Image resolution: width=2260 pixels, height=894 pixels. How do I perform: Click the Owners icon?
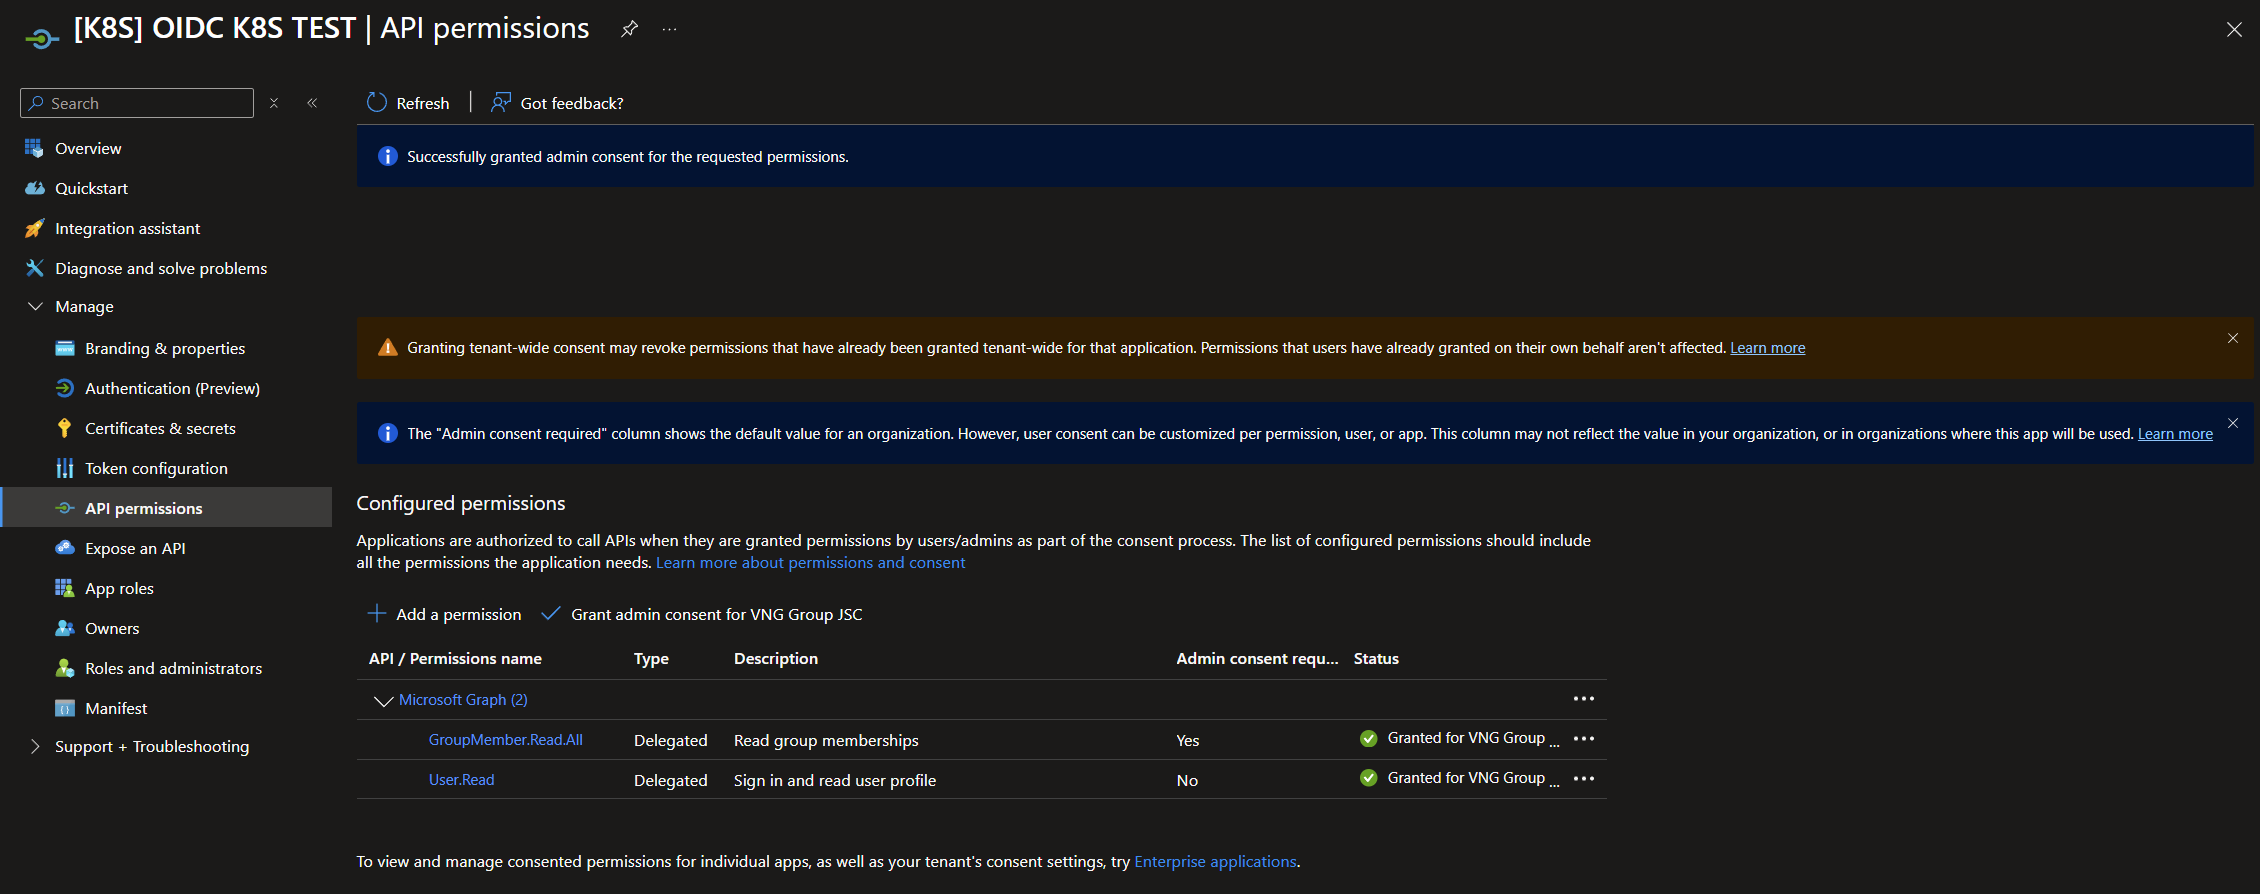[x=65, y=628]
